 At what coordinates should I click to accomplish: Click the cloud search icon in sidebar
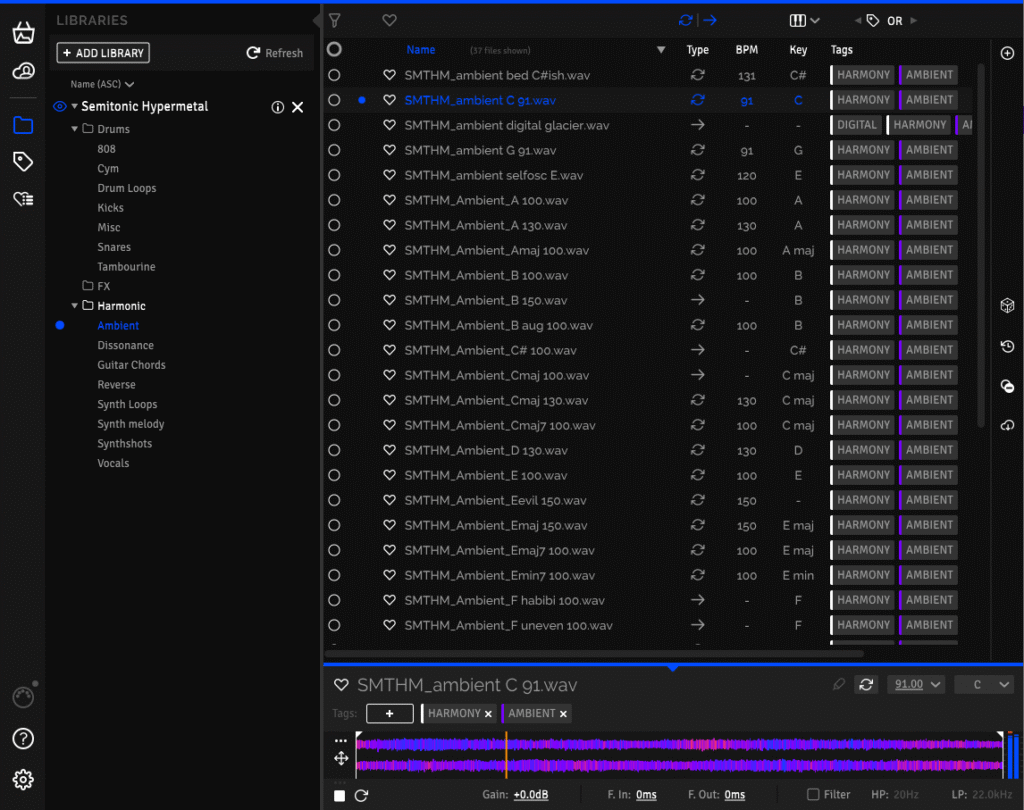(x=23, y=71)
